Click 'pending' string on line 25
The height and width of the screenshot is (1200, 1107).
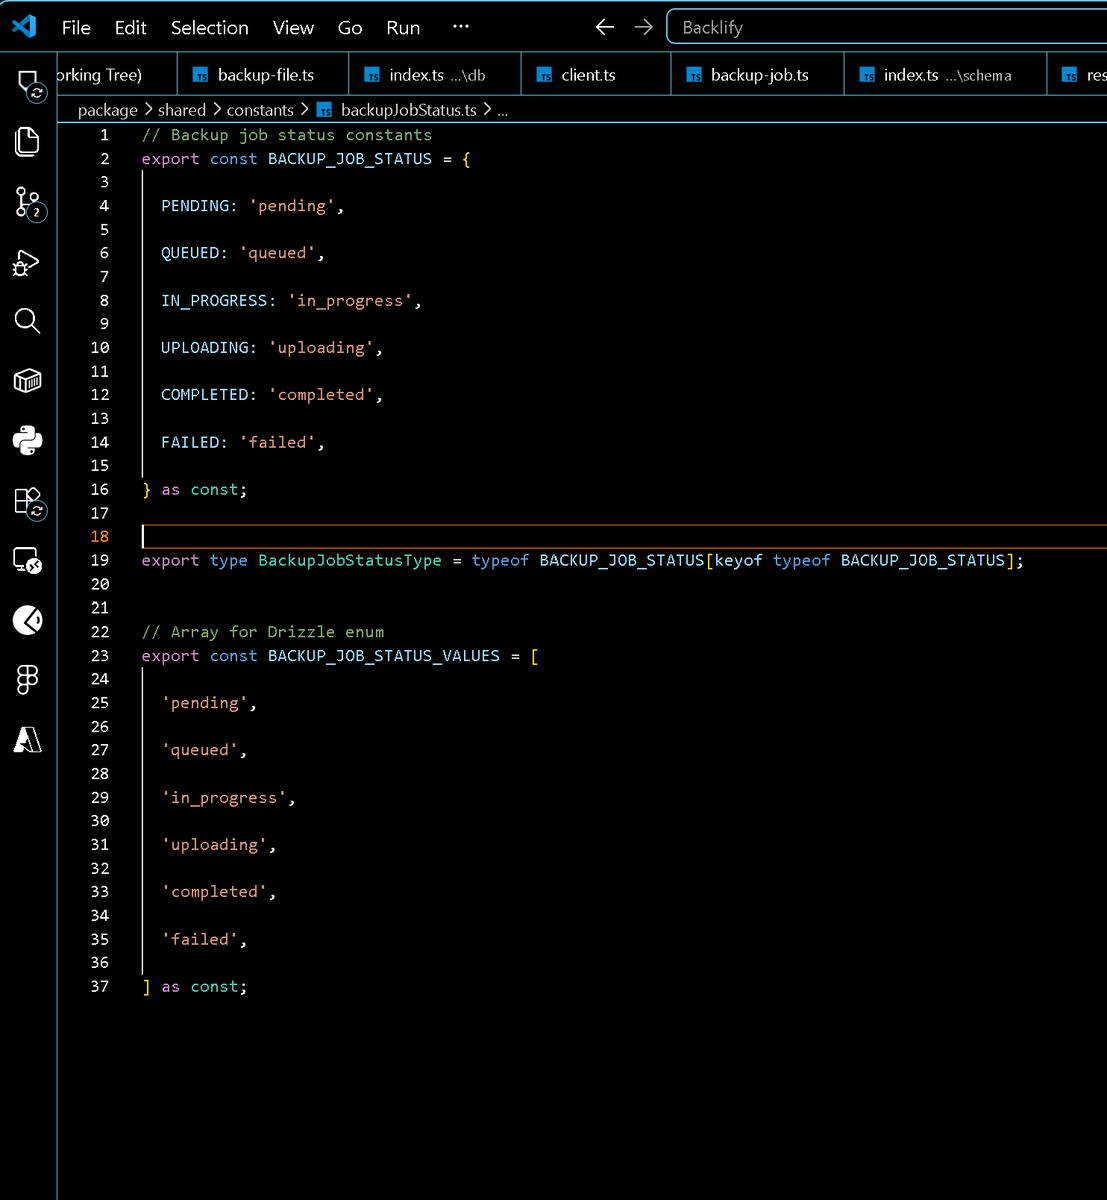click(x=204, y=703)
